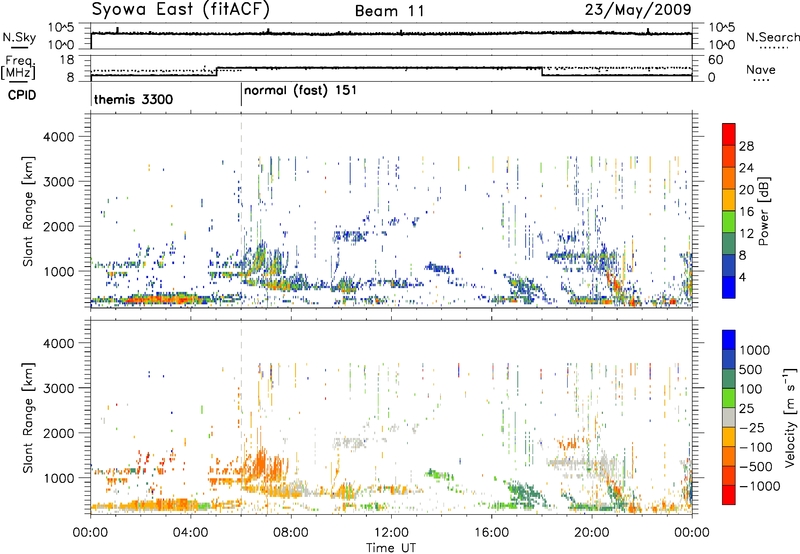The width and height of the screenshot is (800, 554).
Task: Select 'Slant Range [km]' label of Power panel
Action: [28, 211]
